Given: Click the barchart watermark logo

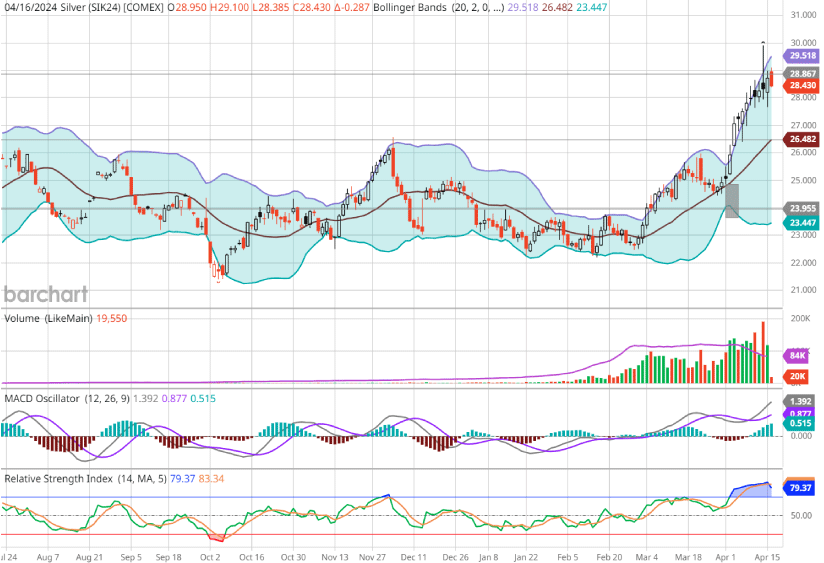Looking at the screenshot, I should pyautogui.click(x=46, y=294).
